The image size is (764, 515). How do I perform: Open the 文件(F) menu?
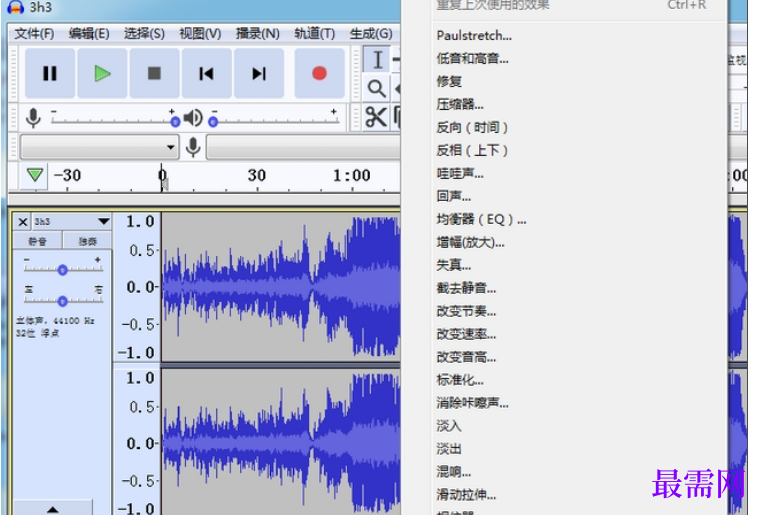(x=34, y=33)
